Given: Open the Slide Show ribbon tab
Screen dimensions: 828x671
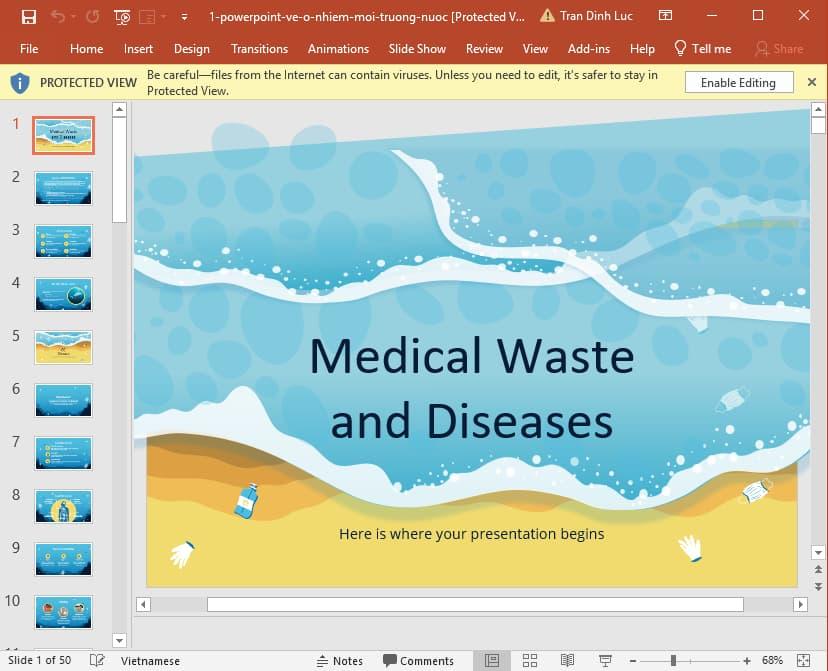Looking at the screenshot, I should pyautogui.click(x=417, y=48).
